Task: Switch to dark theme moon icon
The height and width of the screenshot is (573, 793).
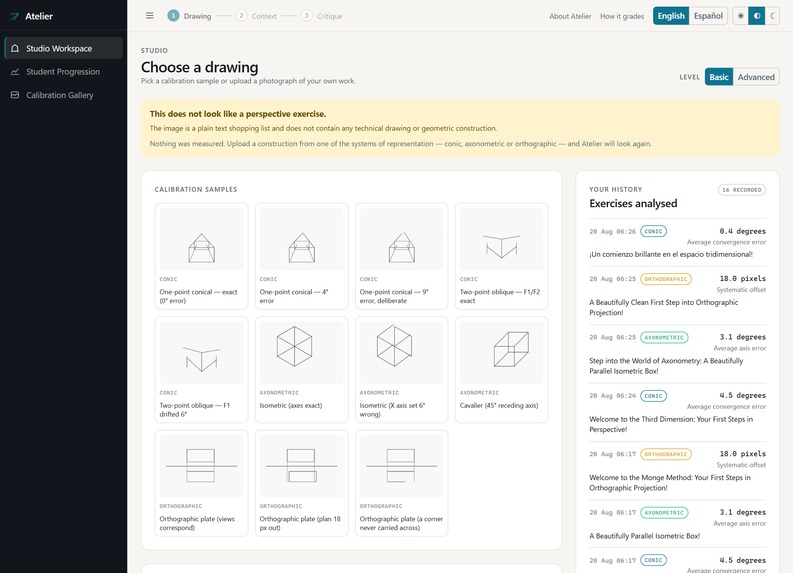Action: pyautogui.click(x=772, y=16)
